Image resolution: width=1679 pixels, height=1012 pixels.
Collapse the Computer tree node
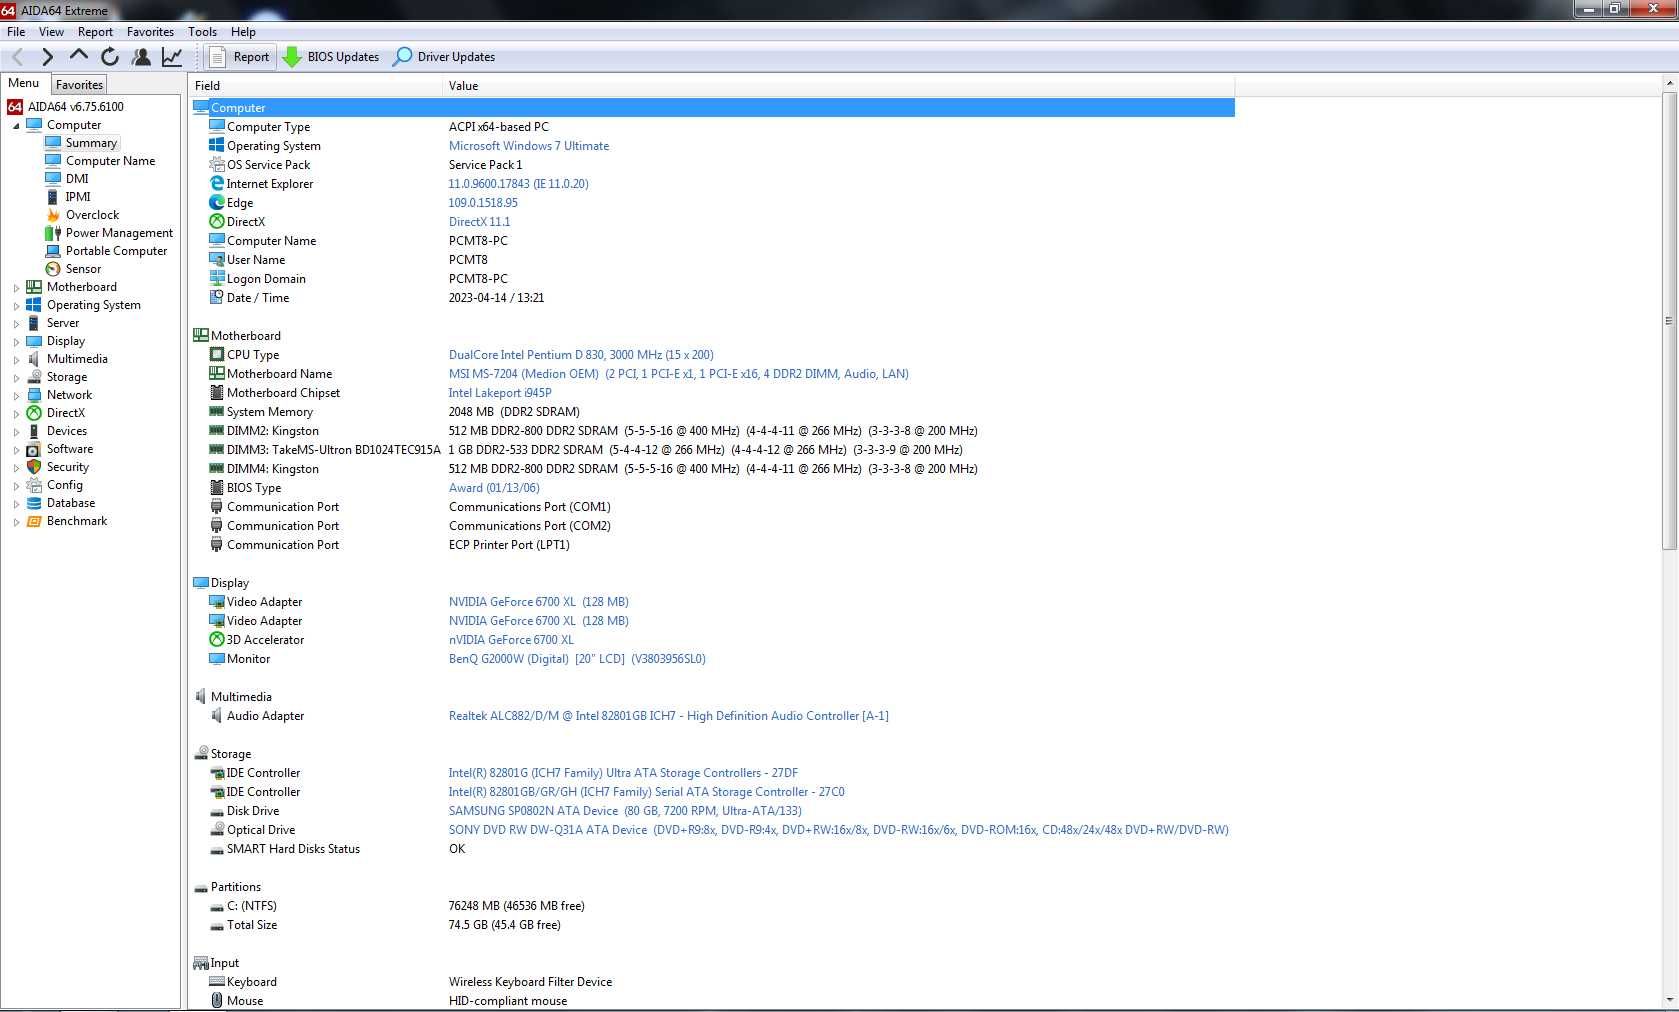(16, 126)
